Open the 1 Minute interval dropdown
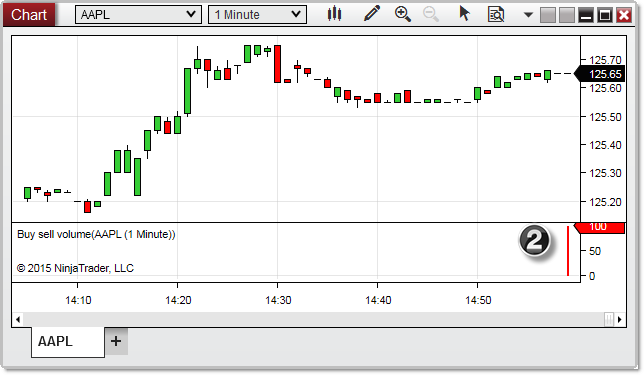The width and height of the screenshot is (644, 375). 258,15
